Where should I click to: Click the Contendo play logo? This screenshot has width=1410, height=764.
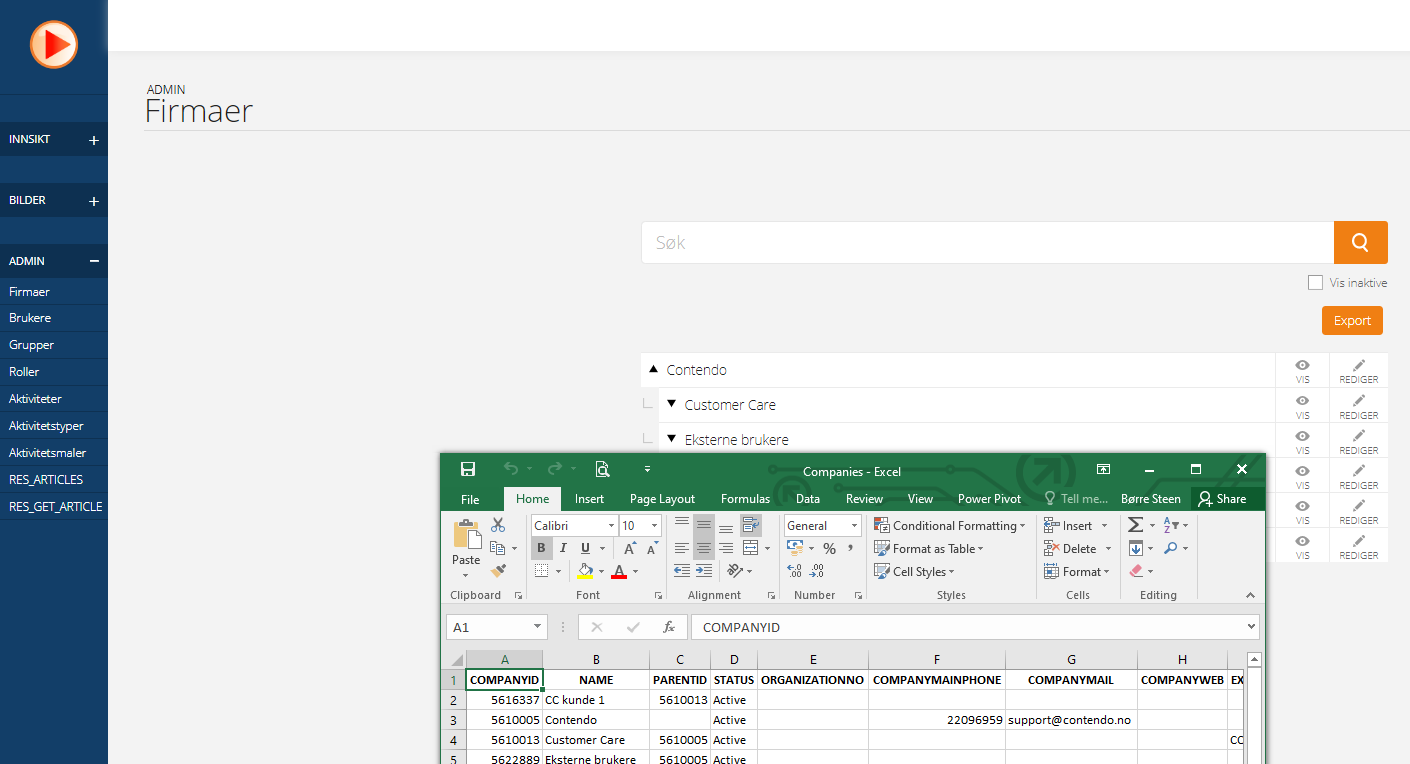pos(54,44)
